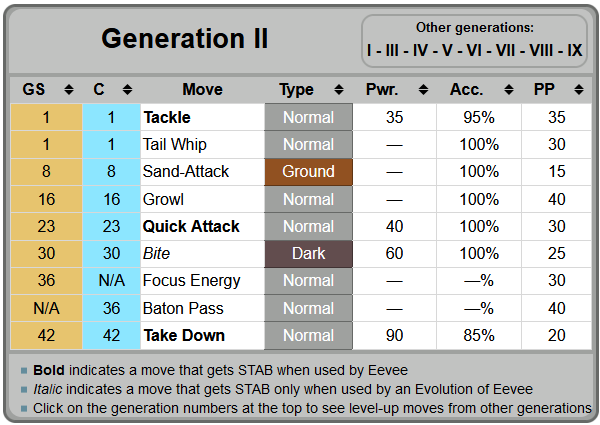Open Normal type next to Tackle
The height and width of the screenshot is (425, 600).
[x=308, y=117]
